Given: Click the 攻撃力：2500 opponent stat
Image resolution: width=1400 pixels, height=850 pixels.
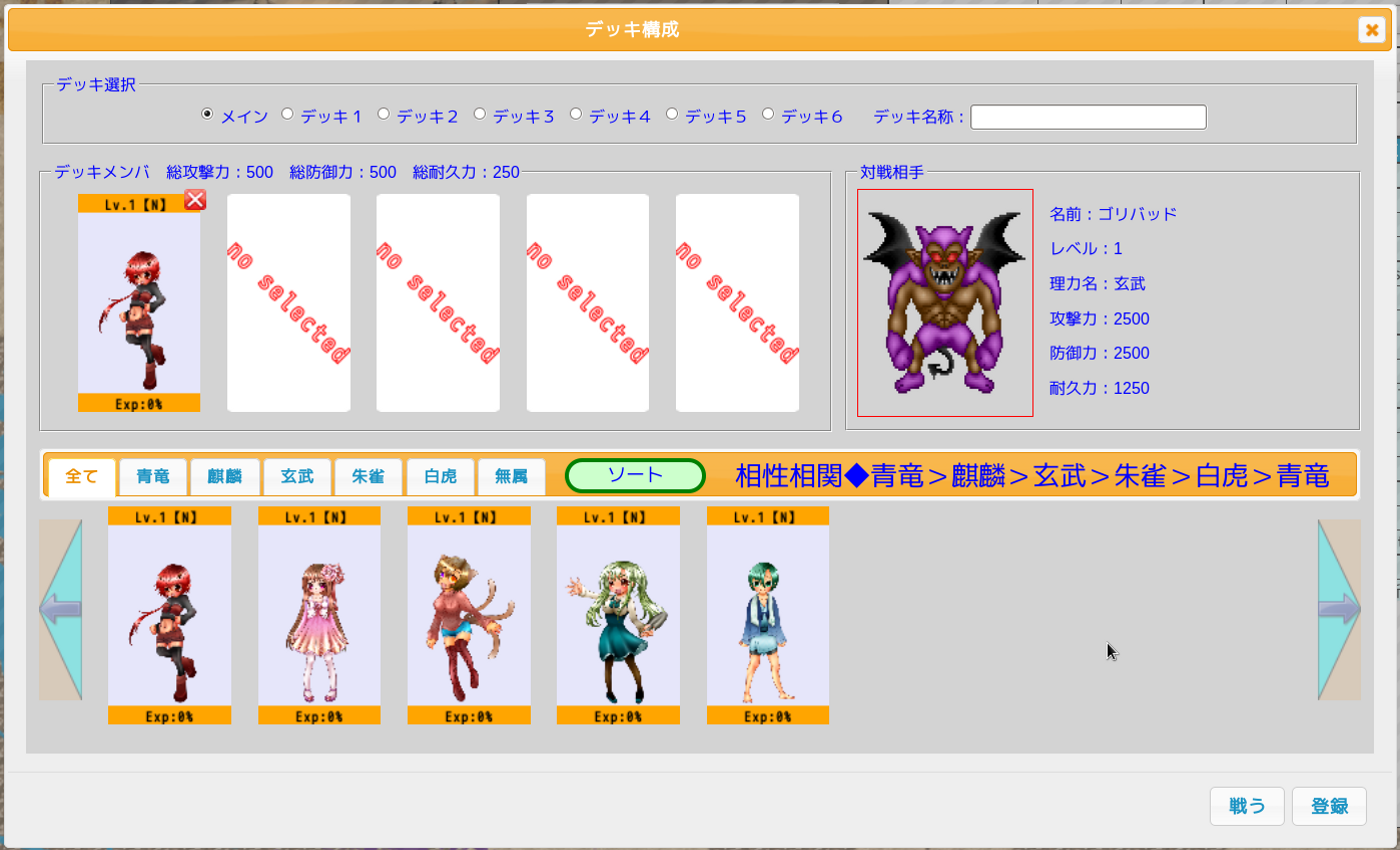Looking at the screenshot, I should 1099,319.
